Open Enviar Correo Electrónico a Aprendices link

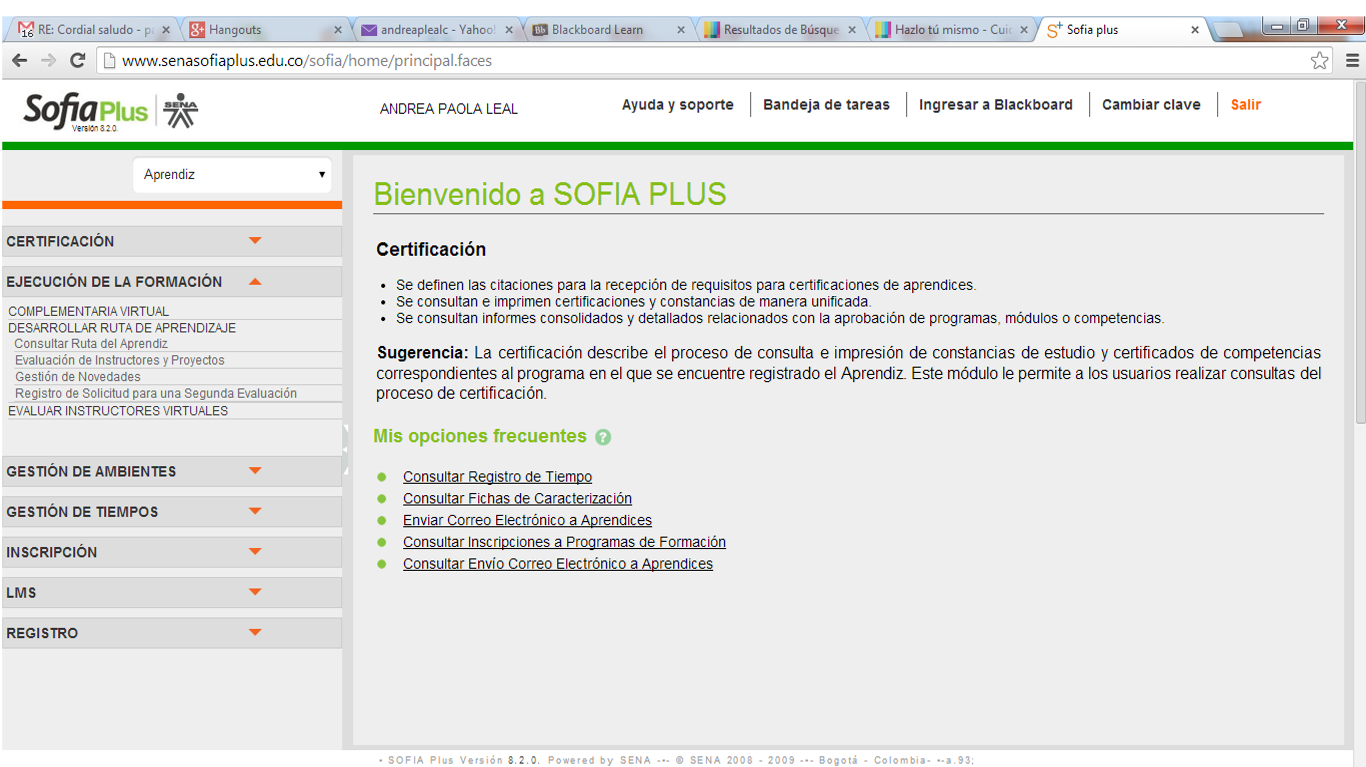pyautogui.click(x=527, y=521)
